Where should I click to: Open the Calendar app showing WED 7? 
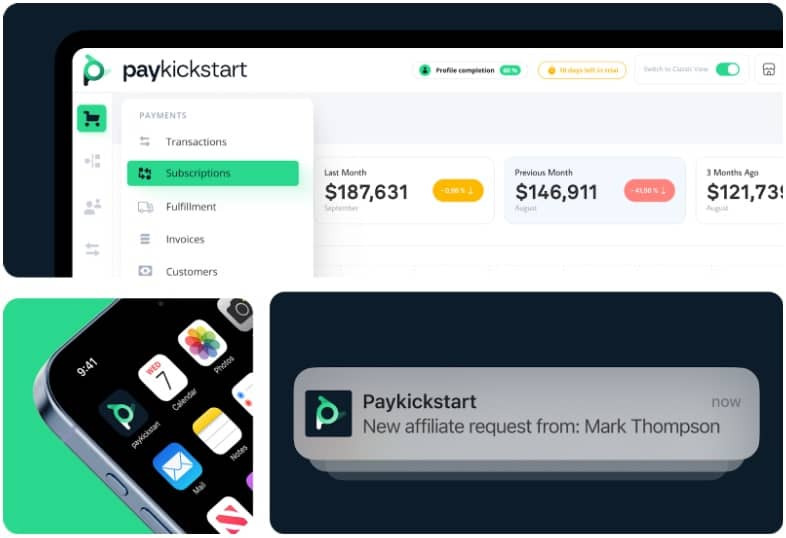(163, 378)
